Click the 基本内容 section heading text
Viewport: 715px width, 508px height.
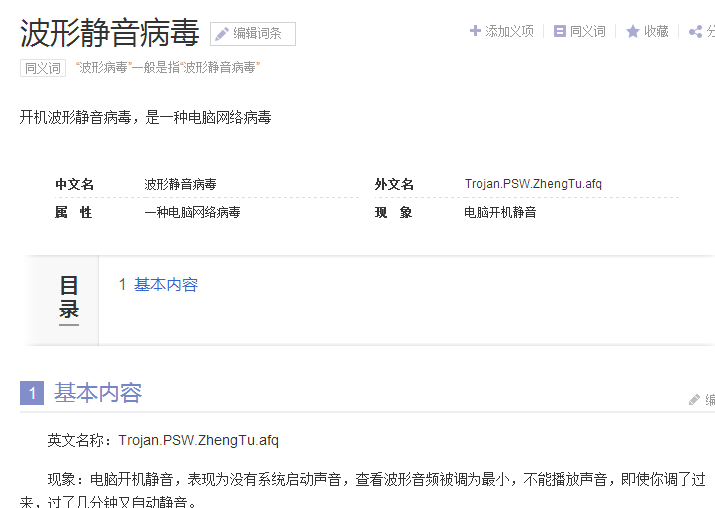pos(98,393)
